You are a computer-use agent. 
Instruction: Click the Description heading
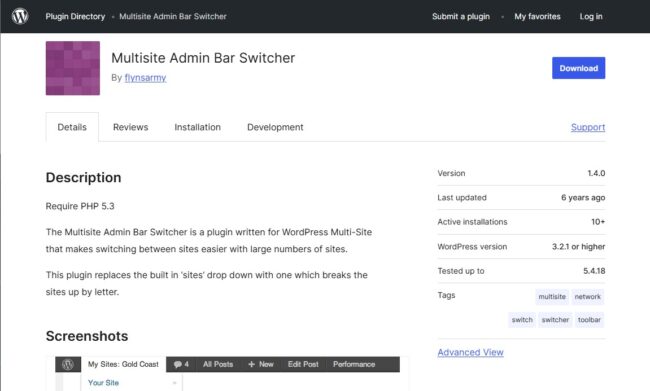(x=83, y=177)
